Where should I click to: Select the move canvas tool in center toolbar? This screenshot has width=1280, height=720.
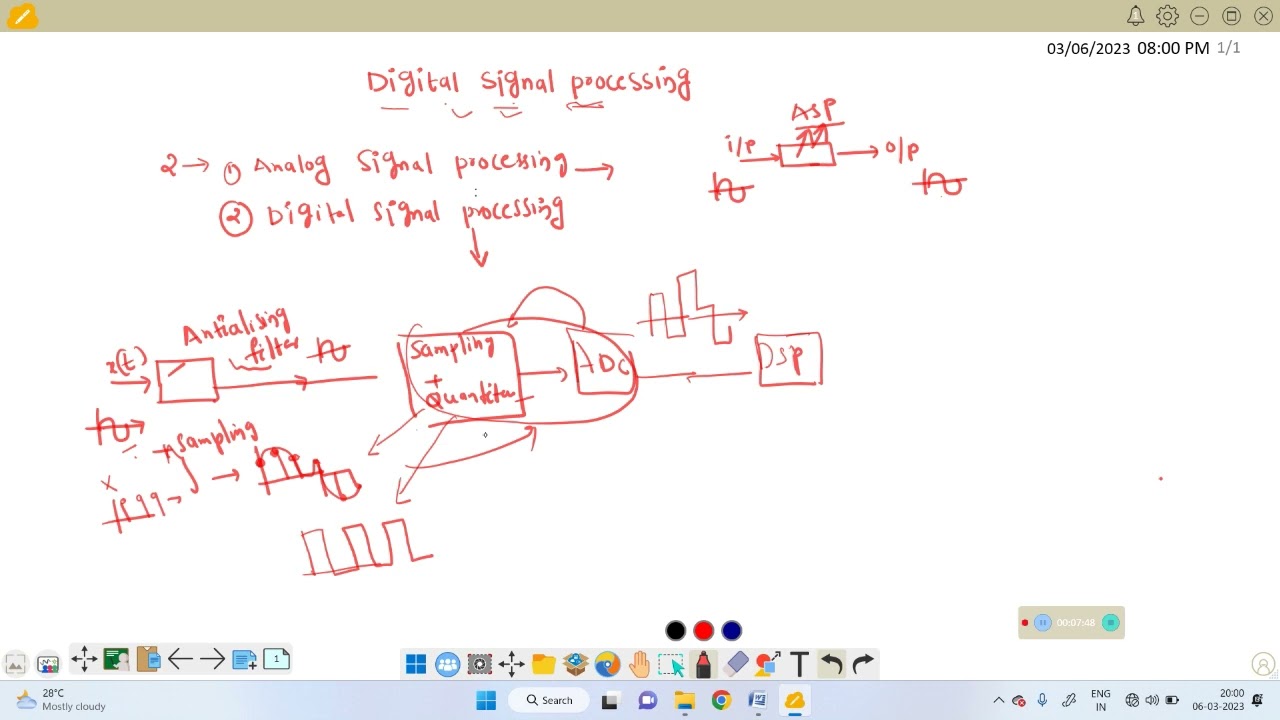(512, 664)
